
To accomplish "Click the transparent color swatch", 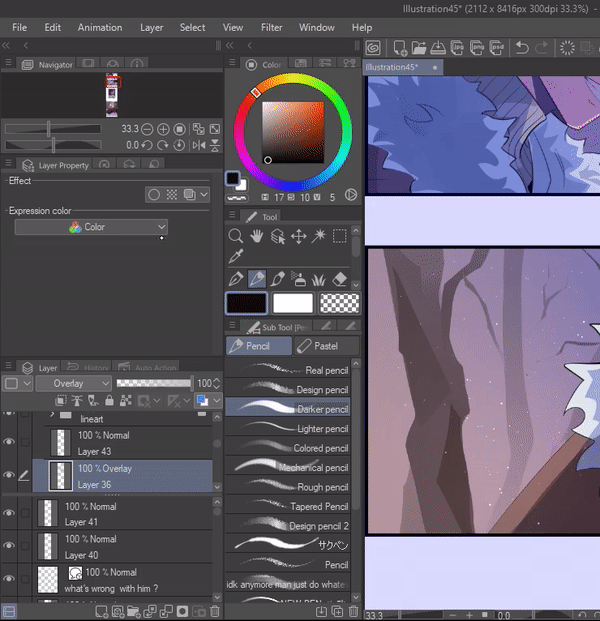I will click(x=341, y=303).
